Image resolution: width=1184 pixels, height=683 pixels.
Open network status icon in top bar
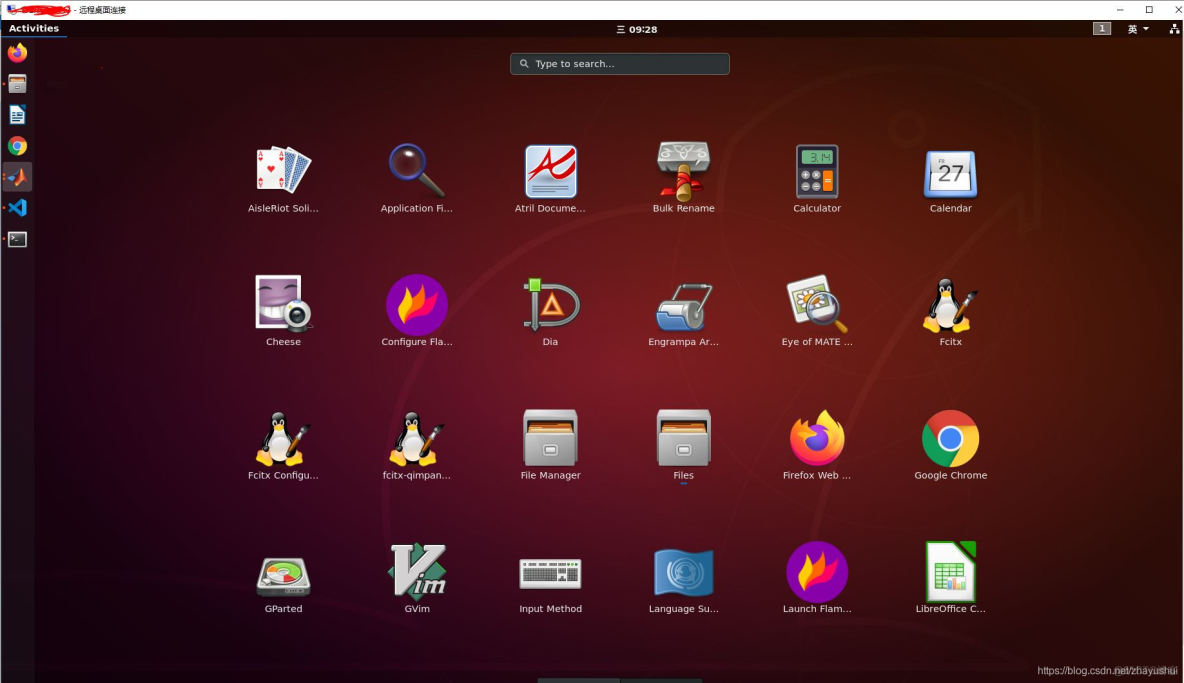tap(1174, 29)
